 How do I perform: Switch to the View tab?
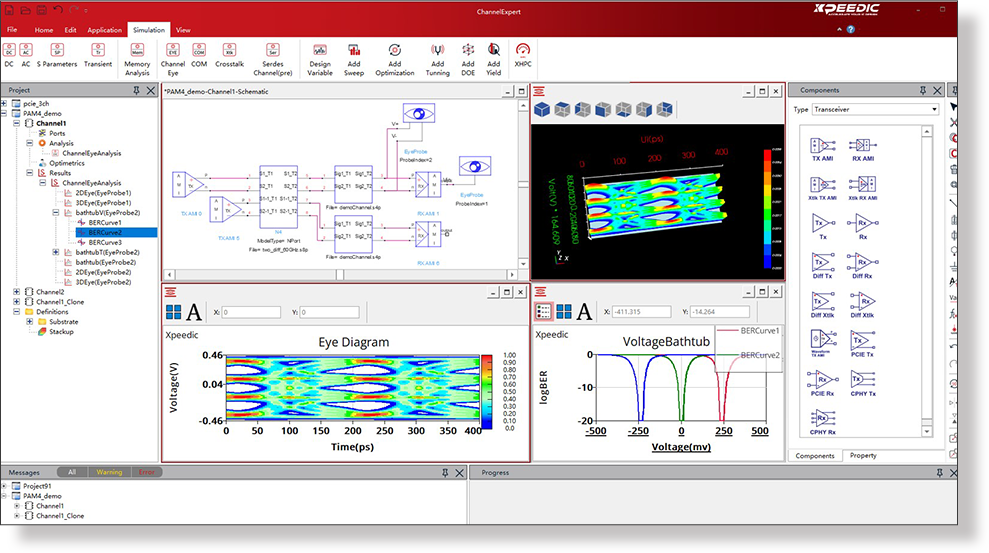(x=183, y=30)
